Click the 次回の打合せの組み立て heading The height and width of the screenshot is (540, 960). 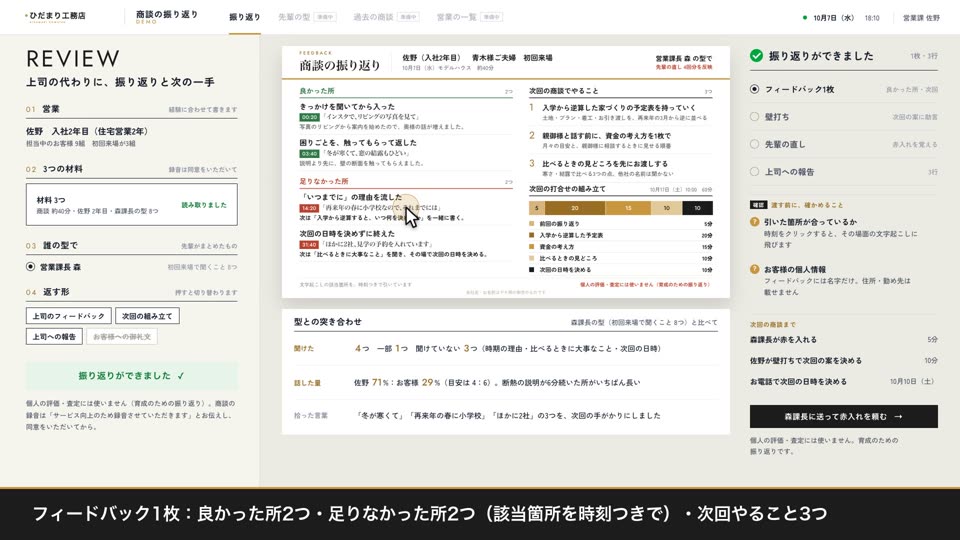pyautogui.click(x=568, y=189)
